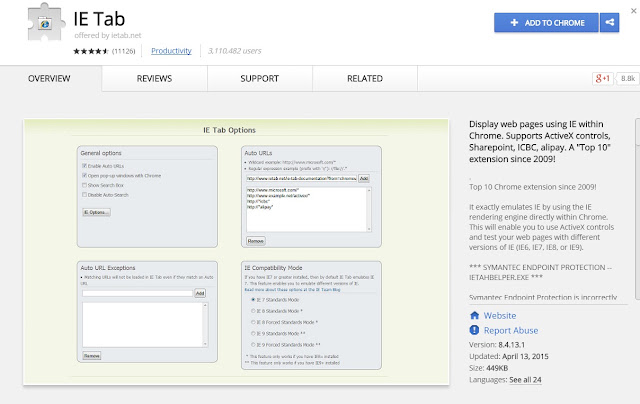The width and height of the screenshot is (640, 404).
Task: Click the share icon button
Action: tap(609, 22)
